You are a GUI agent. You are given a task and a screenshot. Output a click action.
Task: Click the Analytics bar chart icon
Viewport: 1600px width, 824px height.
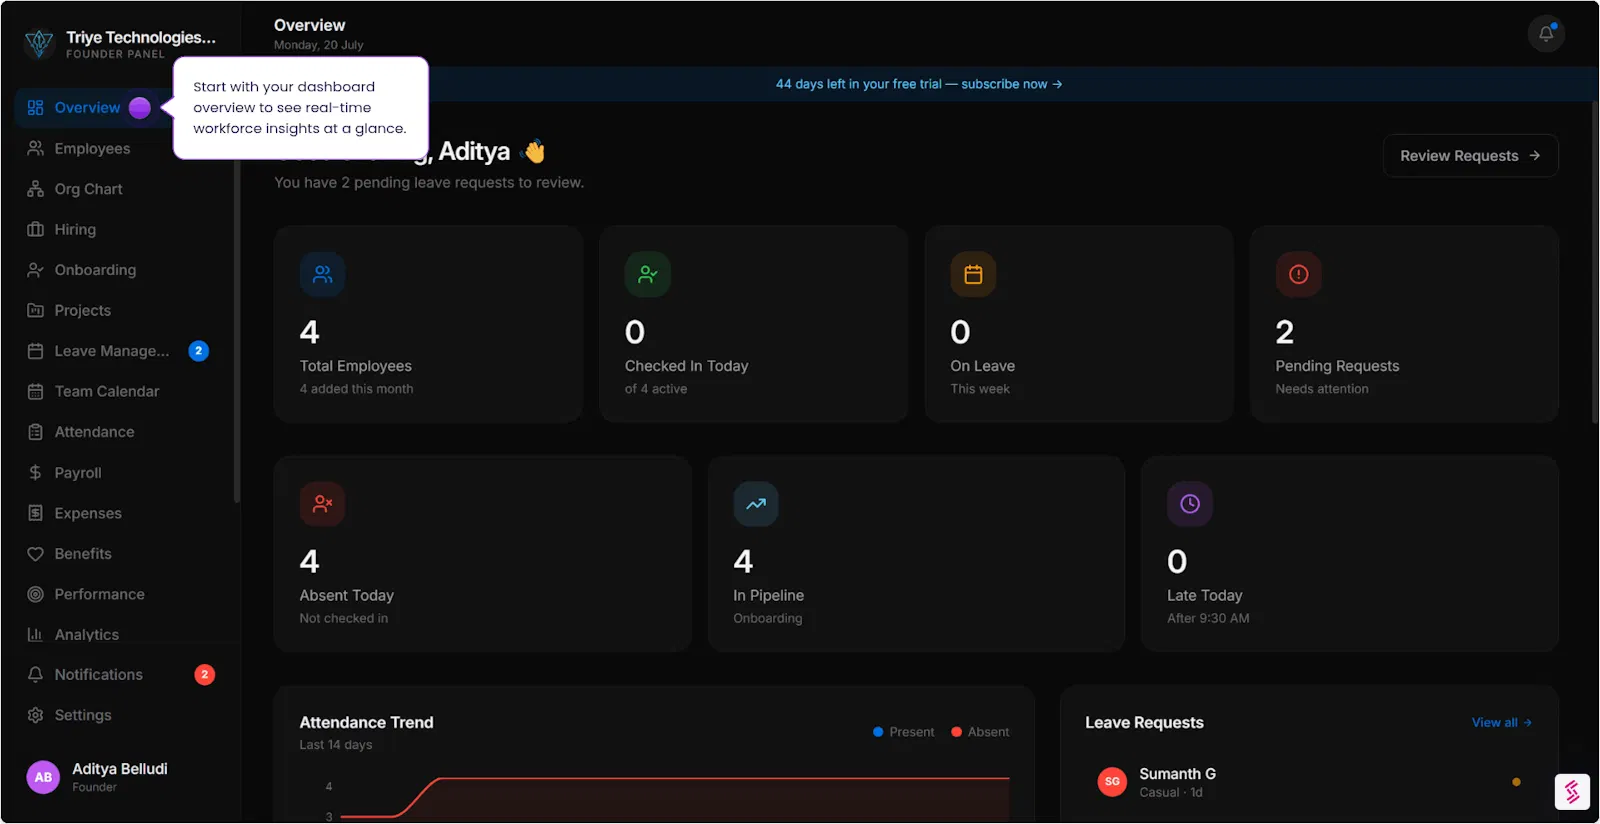click(x=36, y=634)
